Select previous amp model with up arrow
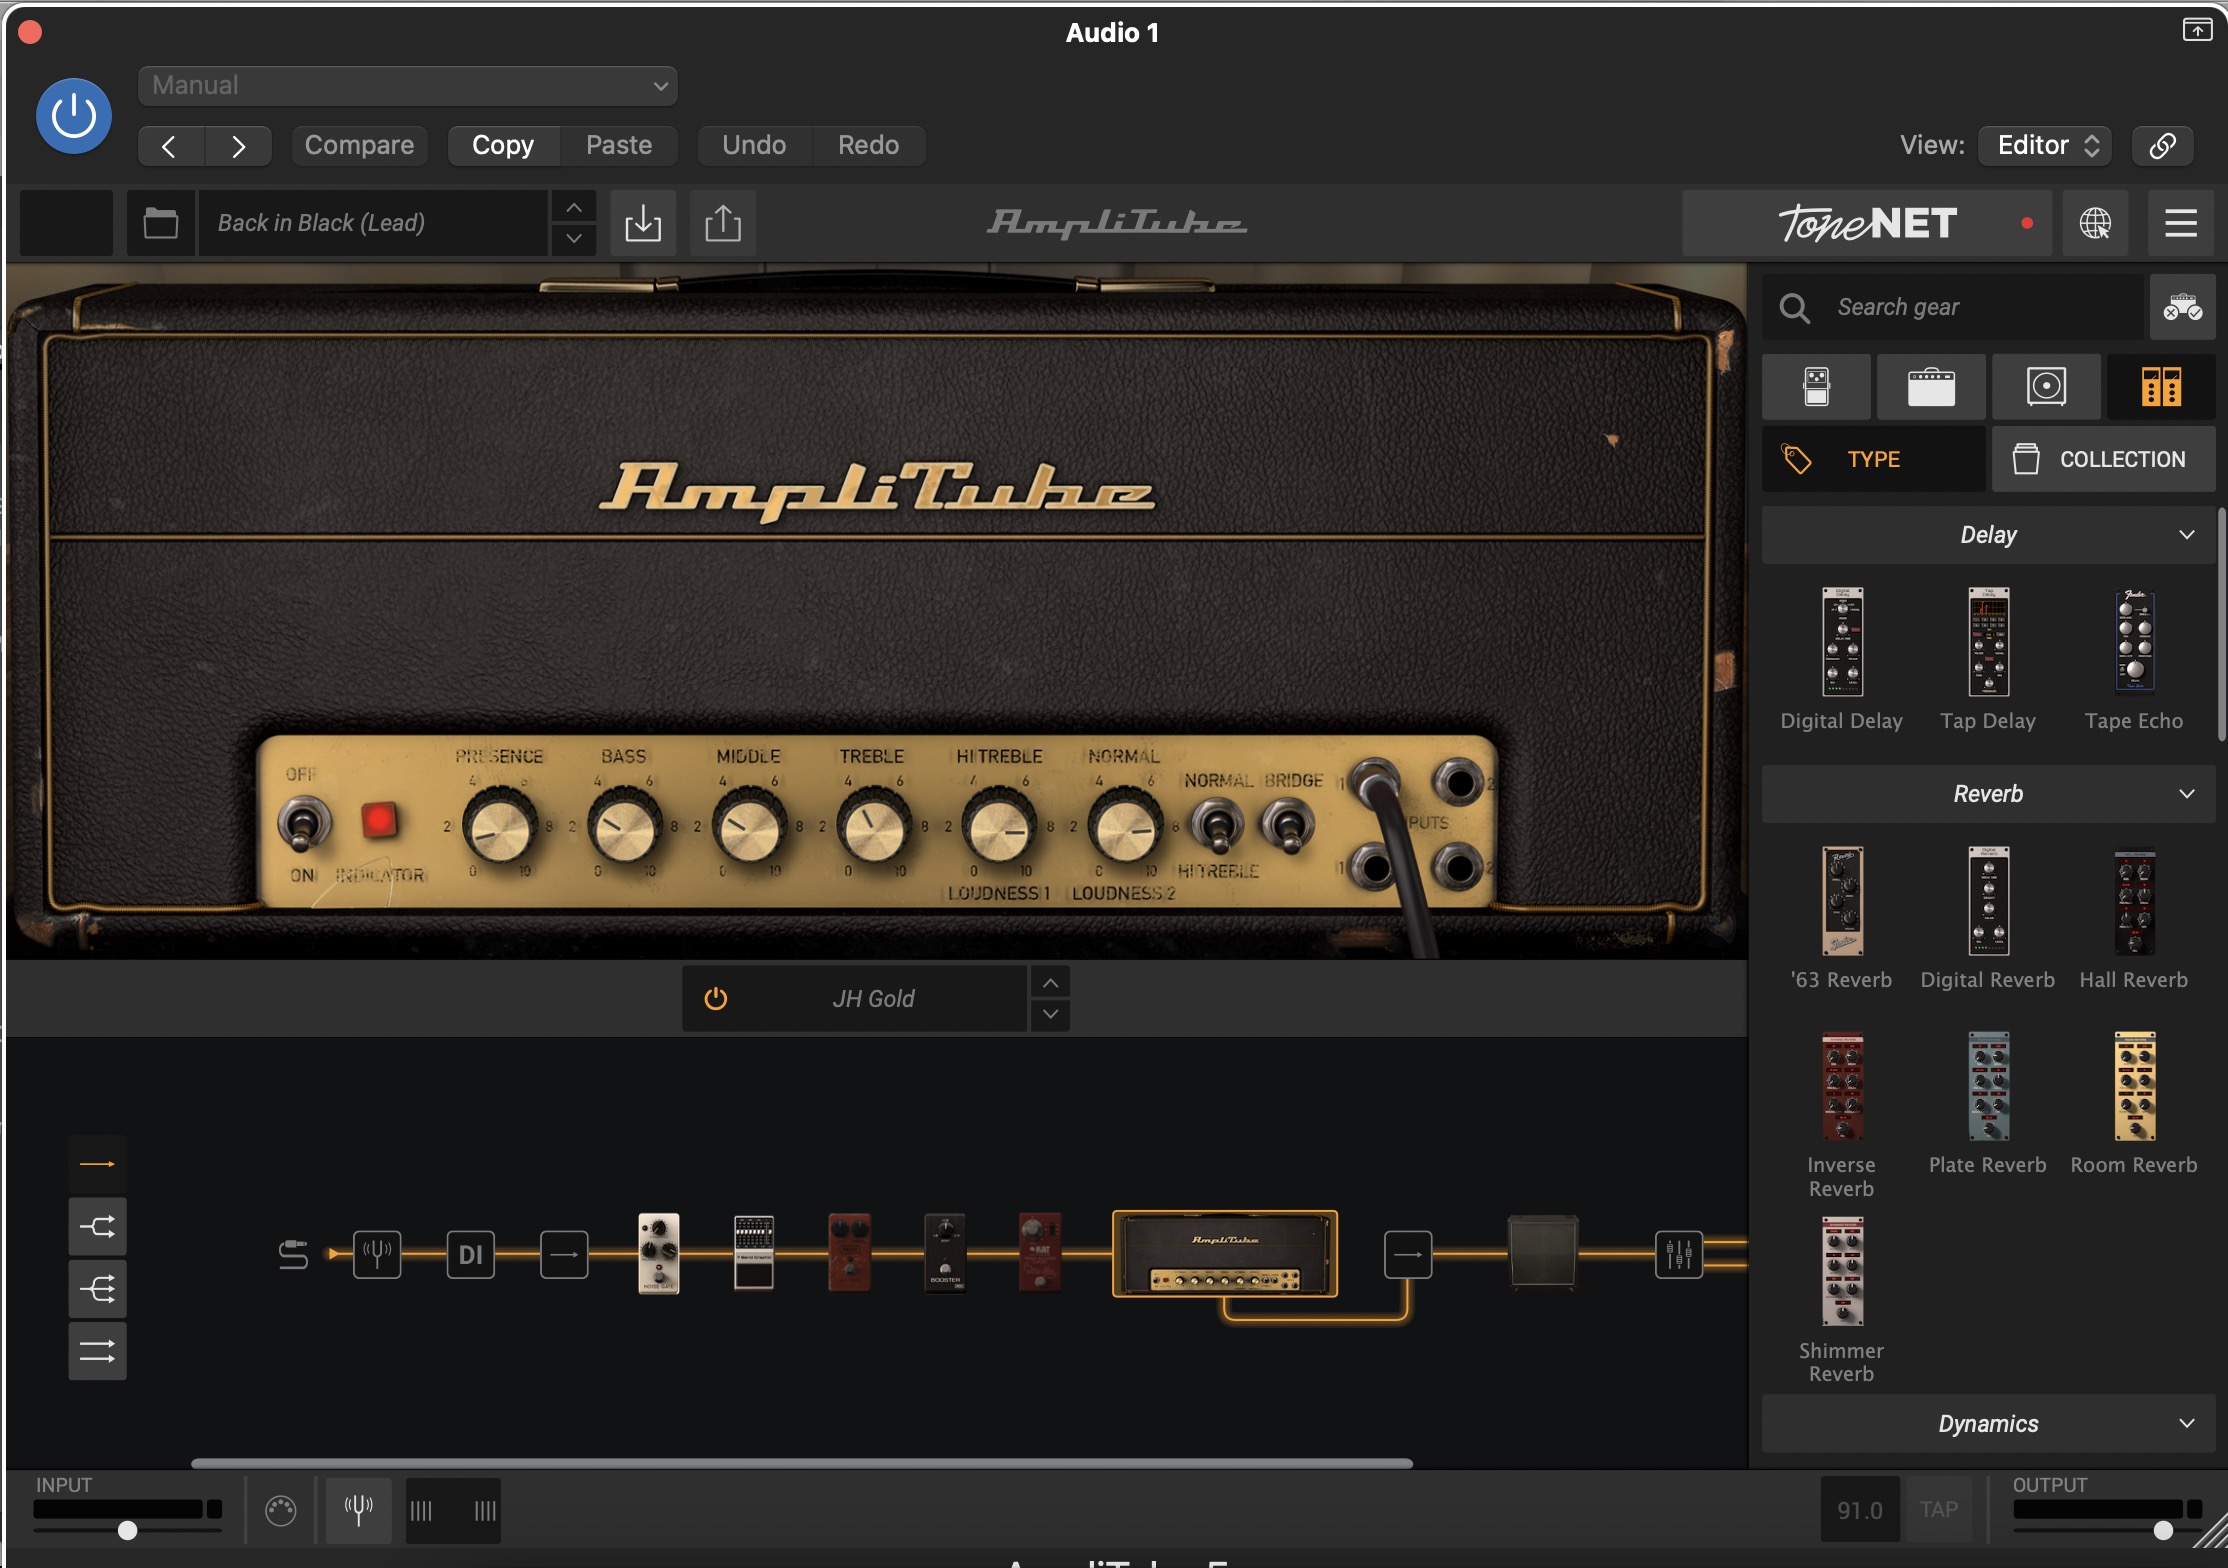2228x1568 pixels. point(1051,983)
